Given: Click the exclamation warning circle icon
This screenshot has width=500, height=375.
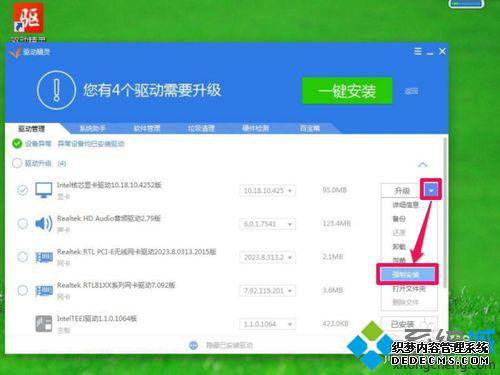Looking at the screenshot, I should tap(56, 90).
